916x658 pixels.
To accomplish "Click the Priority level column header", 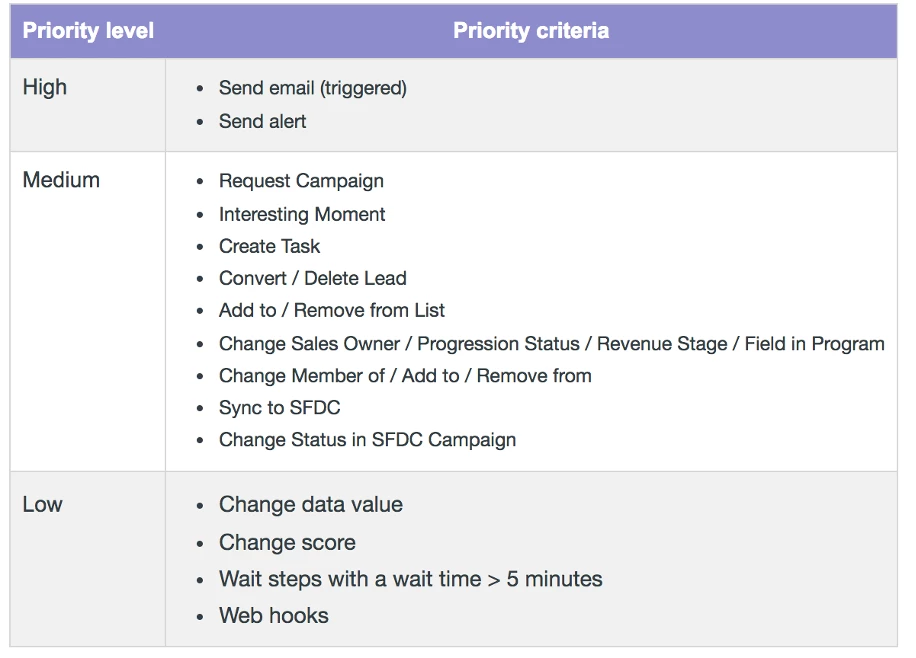I will coord(88,31).
